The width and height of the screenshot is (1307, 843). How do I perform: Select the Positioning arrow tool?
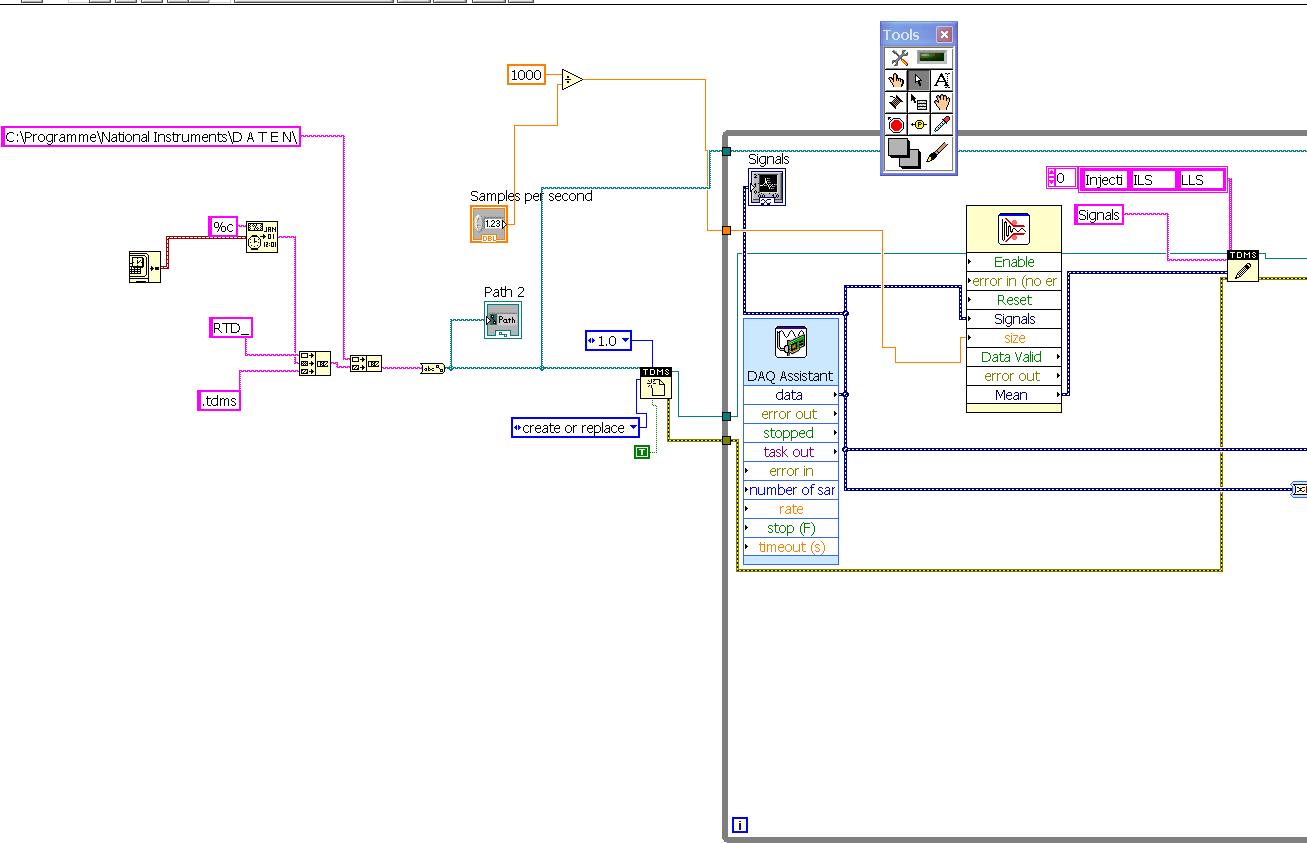tap(919, 80)
